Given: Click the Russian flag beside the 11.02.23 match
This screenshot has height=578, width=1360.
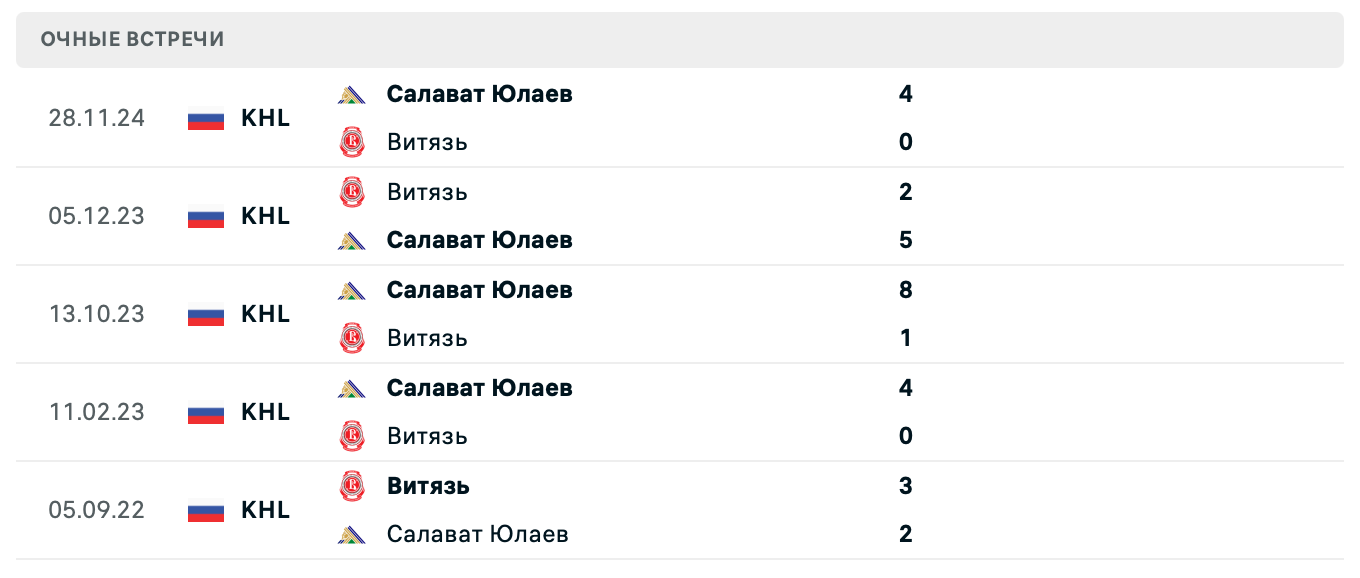Looking at the screenshot, I should click(205, 412).
